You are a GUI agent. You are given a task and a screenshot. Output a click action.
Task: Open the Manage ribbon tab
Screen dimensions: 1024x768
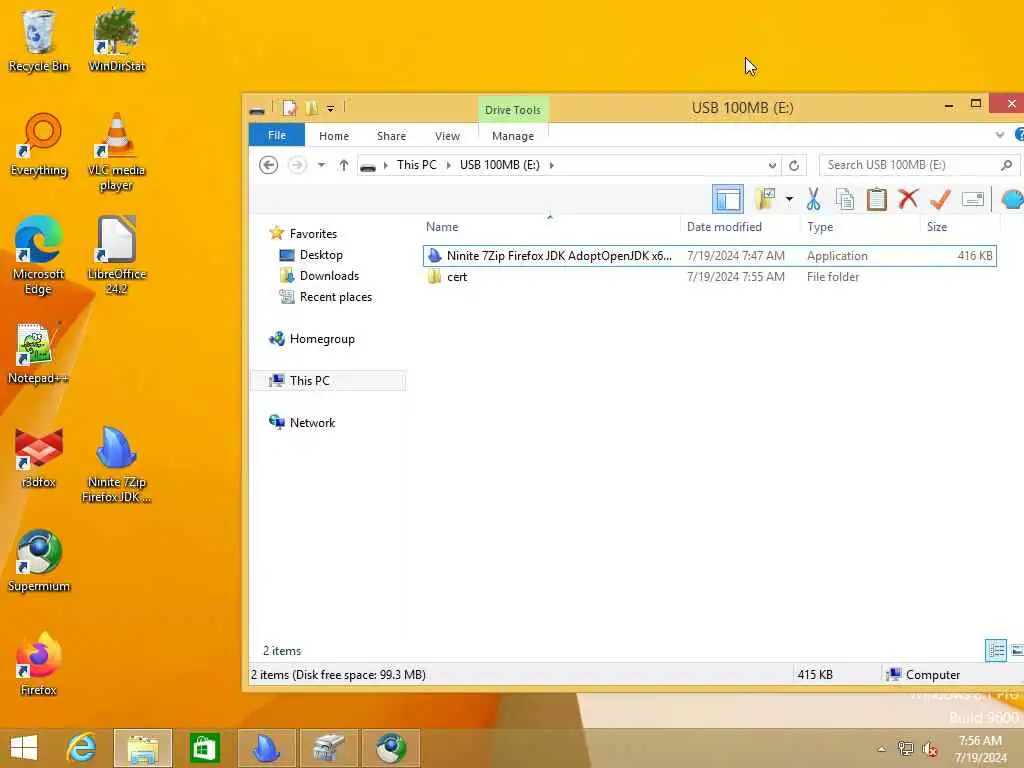(513, 136)
